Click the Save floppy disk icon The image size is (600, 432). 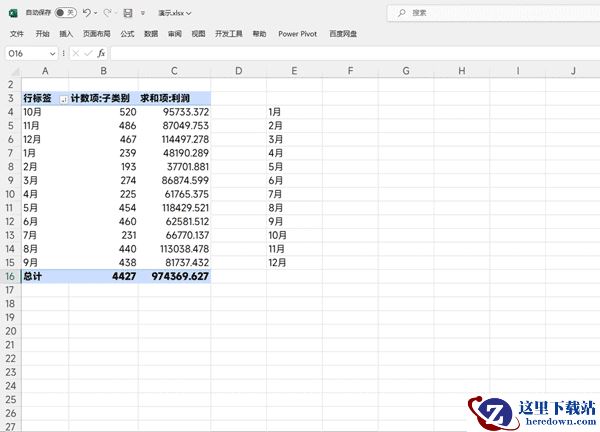pos(128,13)
